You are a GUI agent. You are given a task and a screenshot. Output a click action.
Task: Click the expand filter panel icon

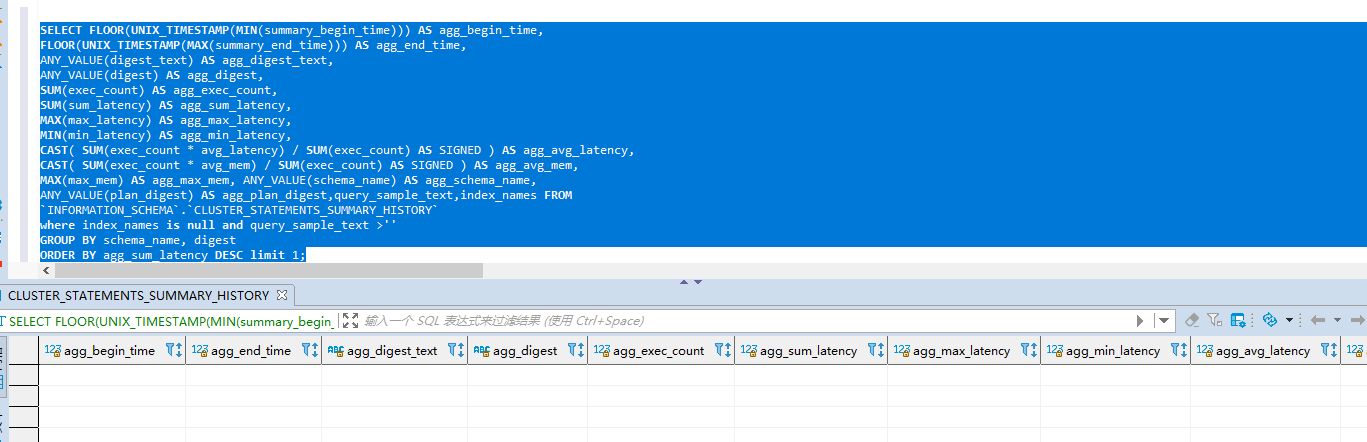(x=350, y=320)
